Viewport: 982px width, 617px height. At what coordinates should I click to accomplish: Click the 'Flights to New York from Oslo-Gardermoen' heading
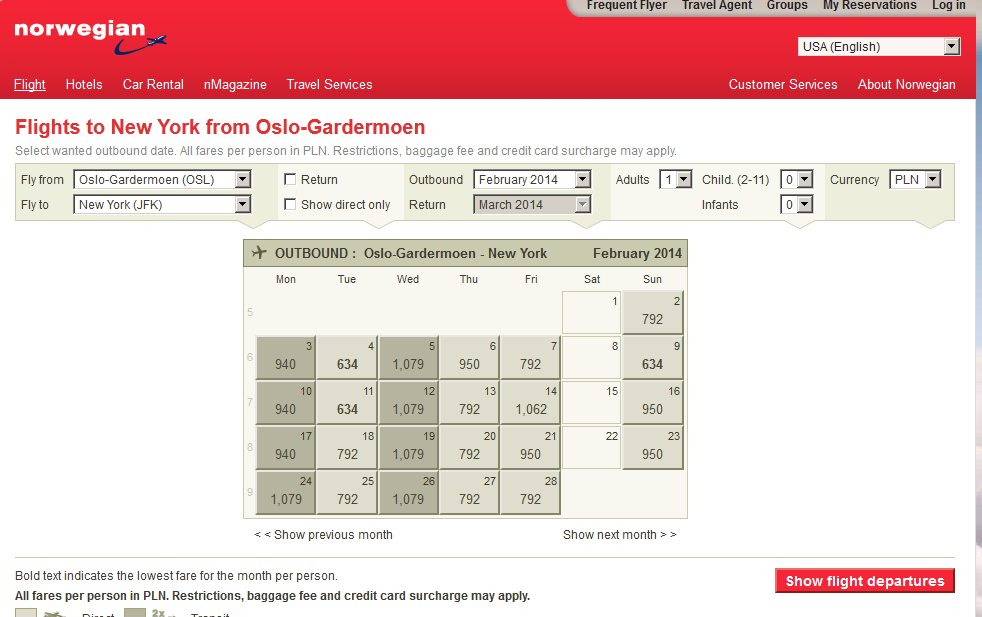(x=220, y=127)
